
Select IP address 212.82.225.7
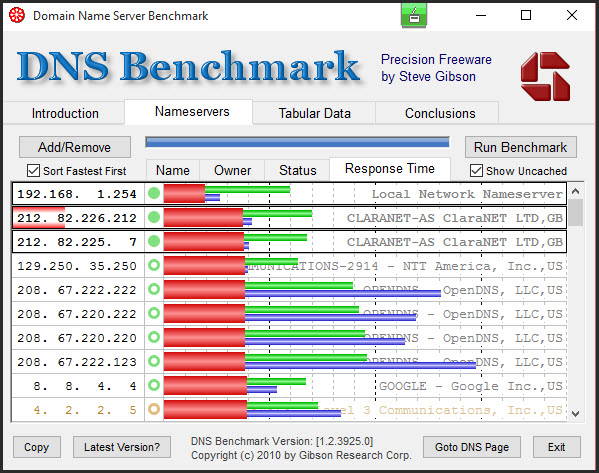[77, 242]
